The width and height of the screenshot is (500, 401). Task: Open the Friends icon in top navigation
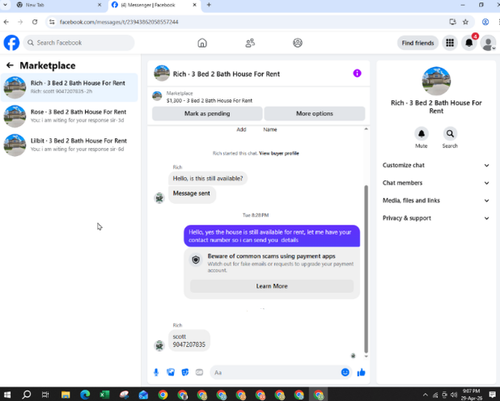(250, 43)
